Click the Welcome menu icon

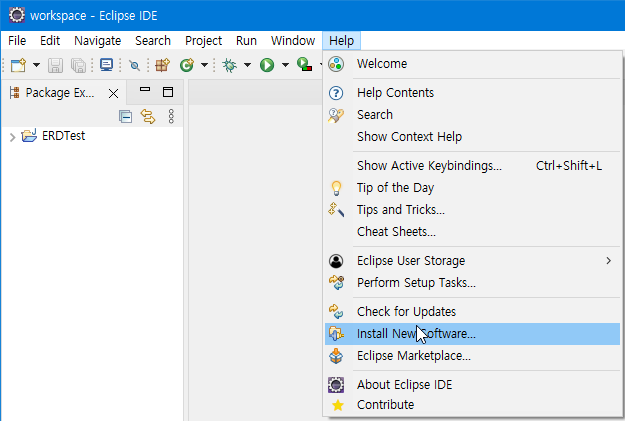click(x=336, y=64)
